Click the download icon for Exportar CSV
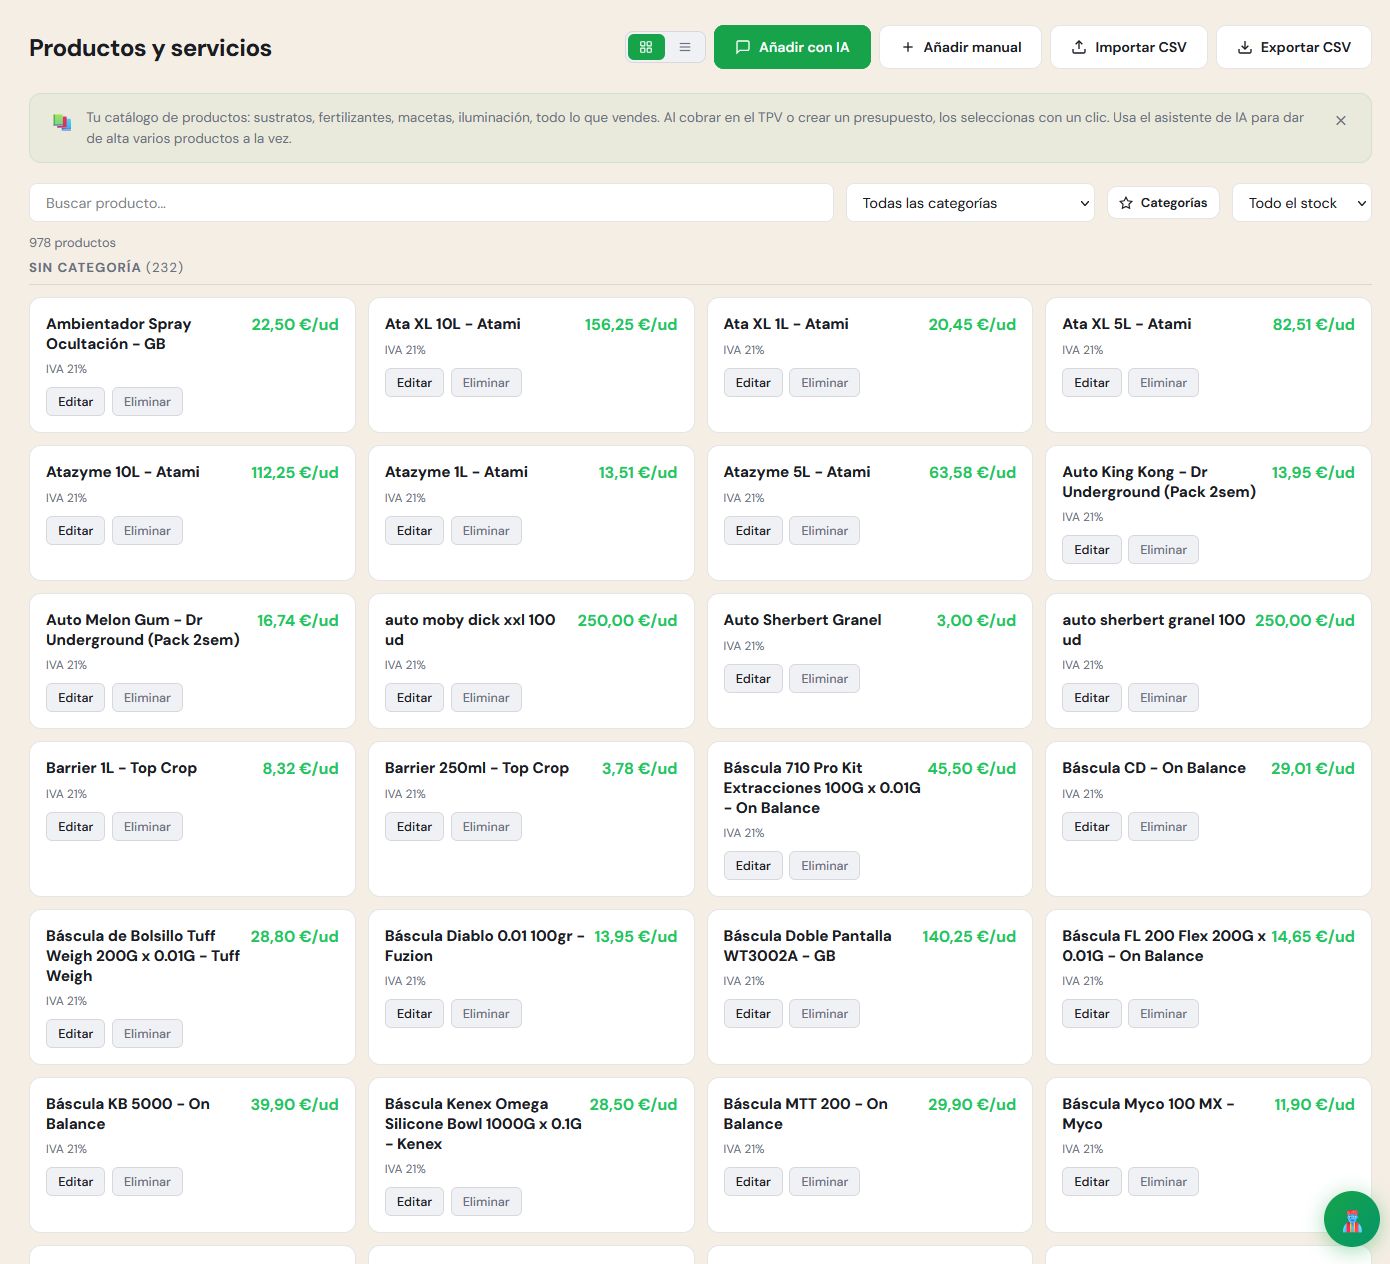This screenshot has height=1264, width=1390. (1245, 47)
